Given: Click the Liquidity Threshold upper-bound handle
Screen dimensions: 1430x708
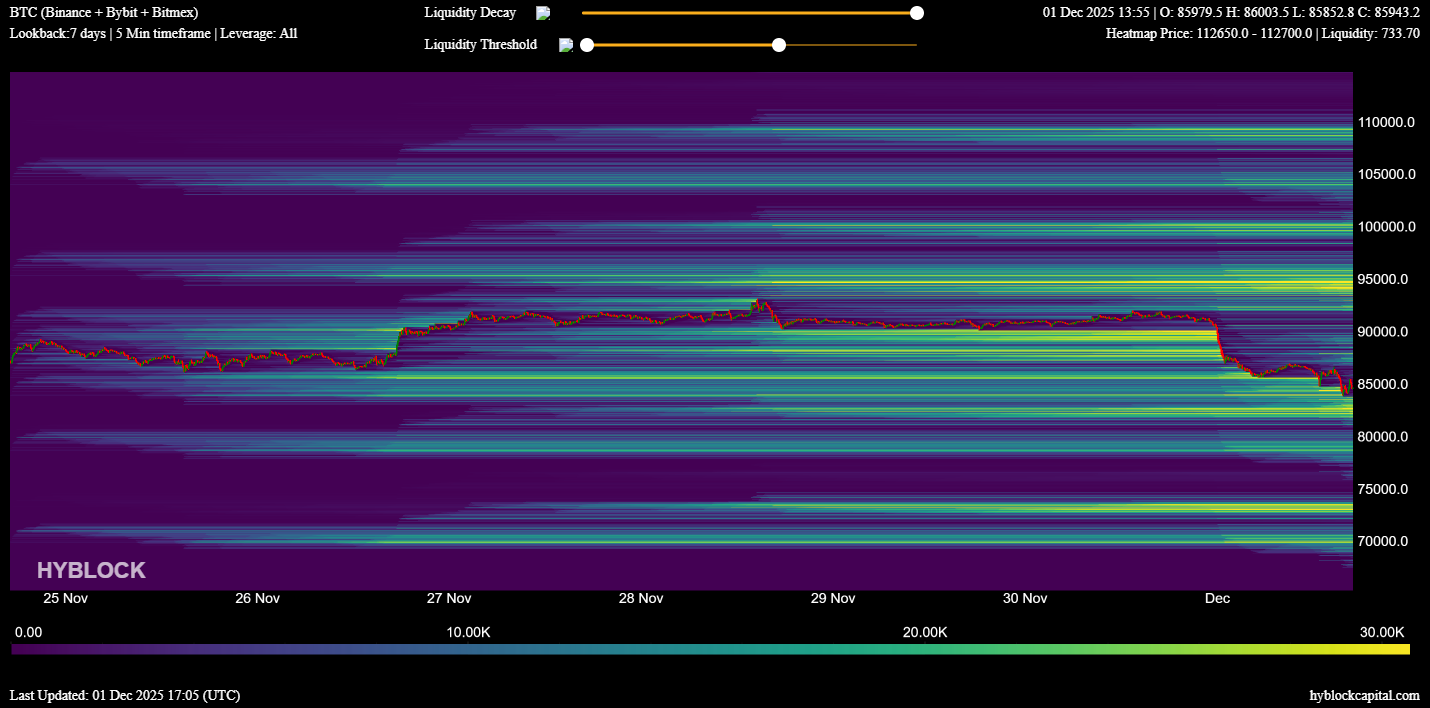Looking at the screenshot, I should click(779, 45).
